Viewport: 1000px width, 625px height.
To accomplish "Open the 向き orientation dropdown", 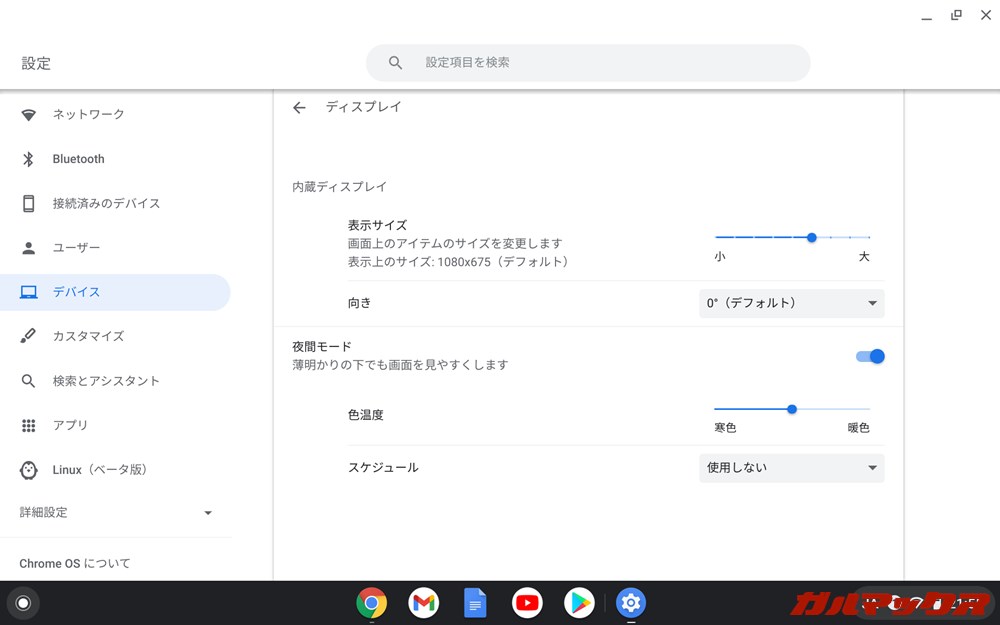I will 791,303.
